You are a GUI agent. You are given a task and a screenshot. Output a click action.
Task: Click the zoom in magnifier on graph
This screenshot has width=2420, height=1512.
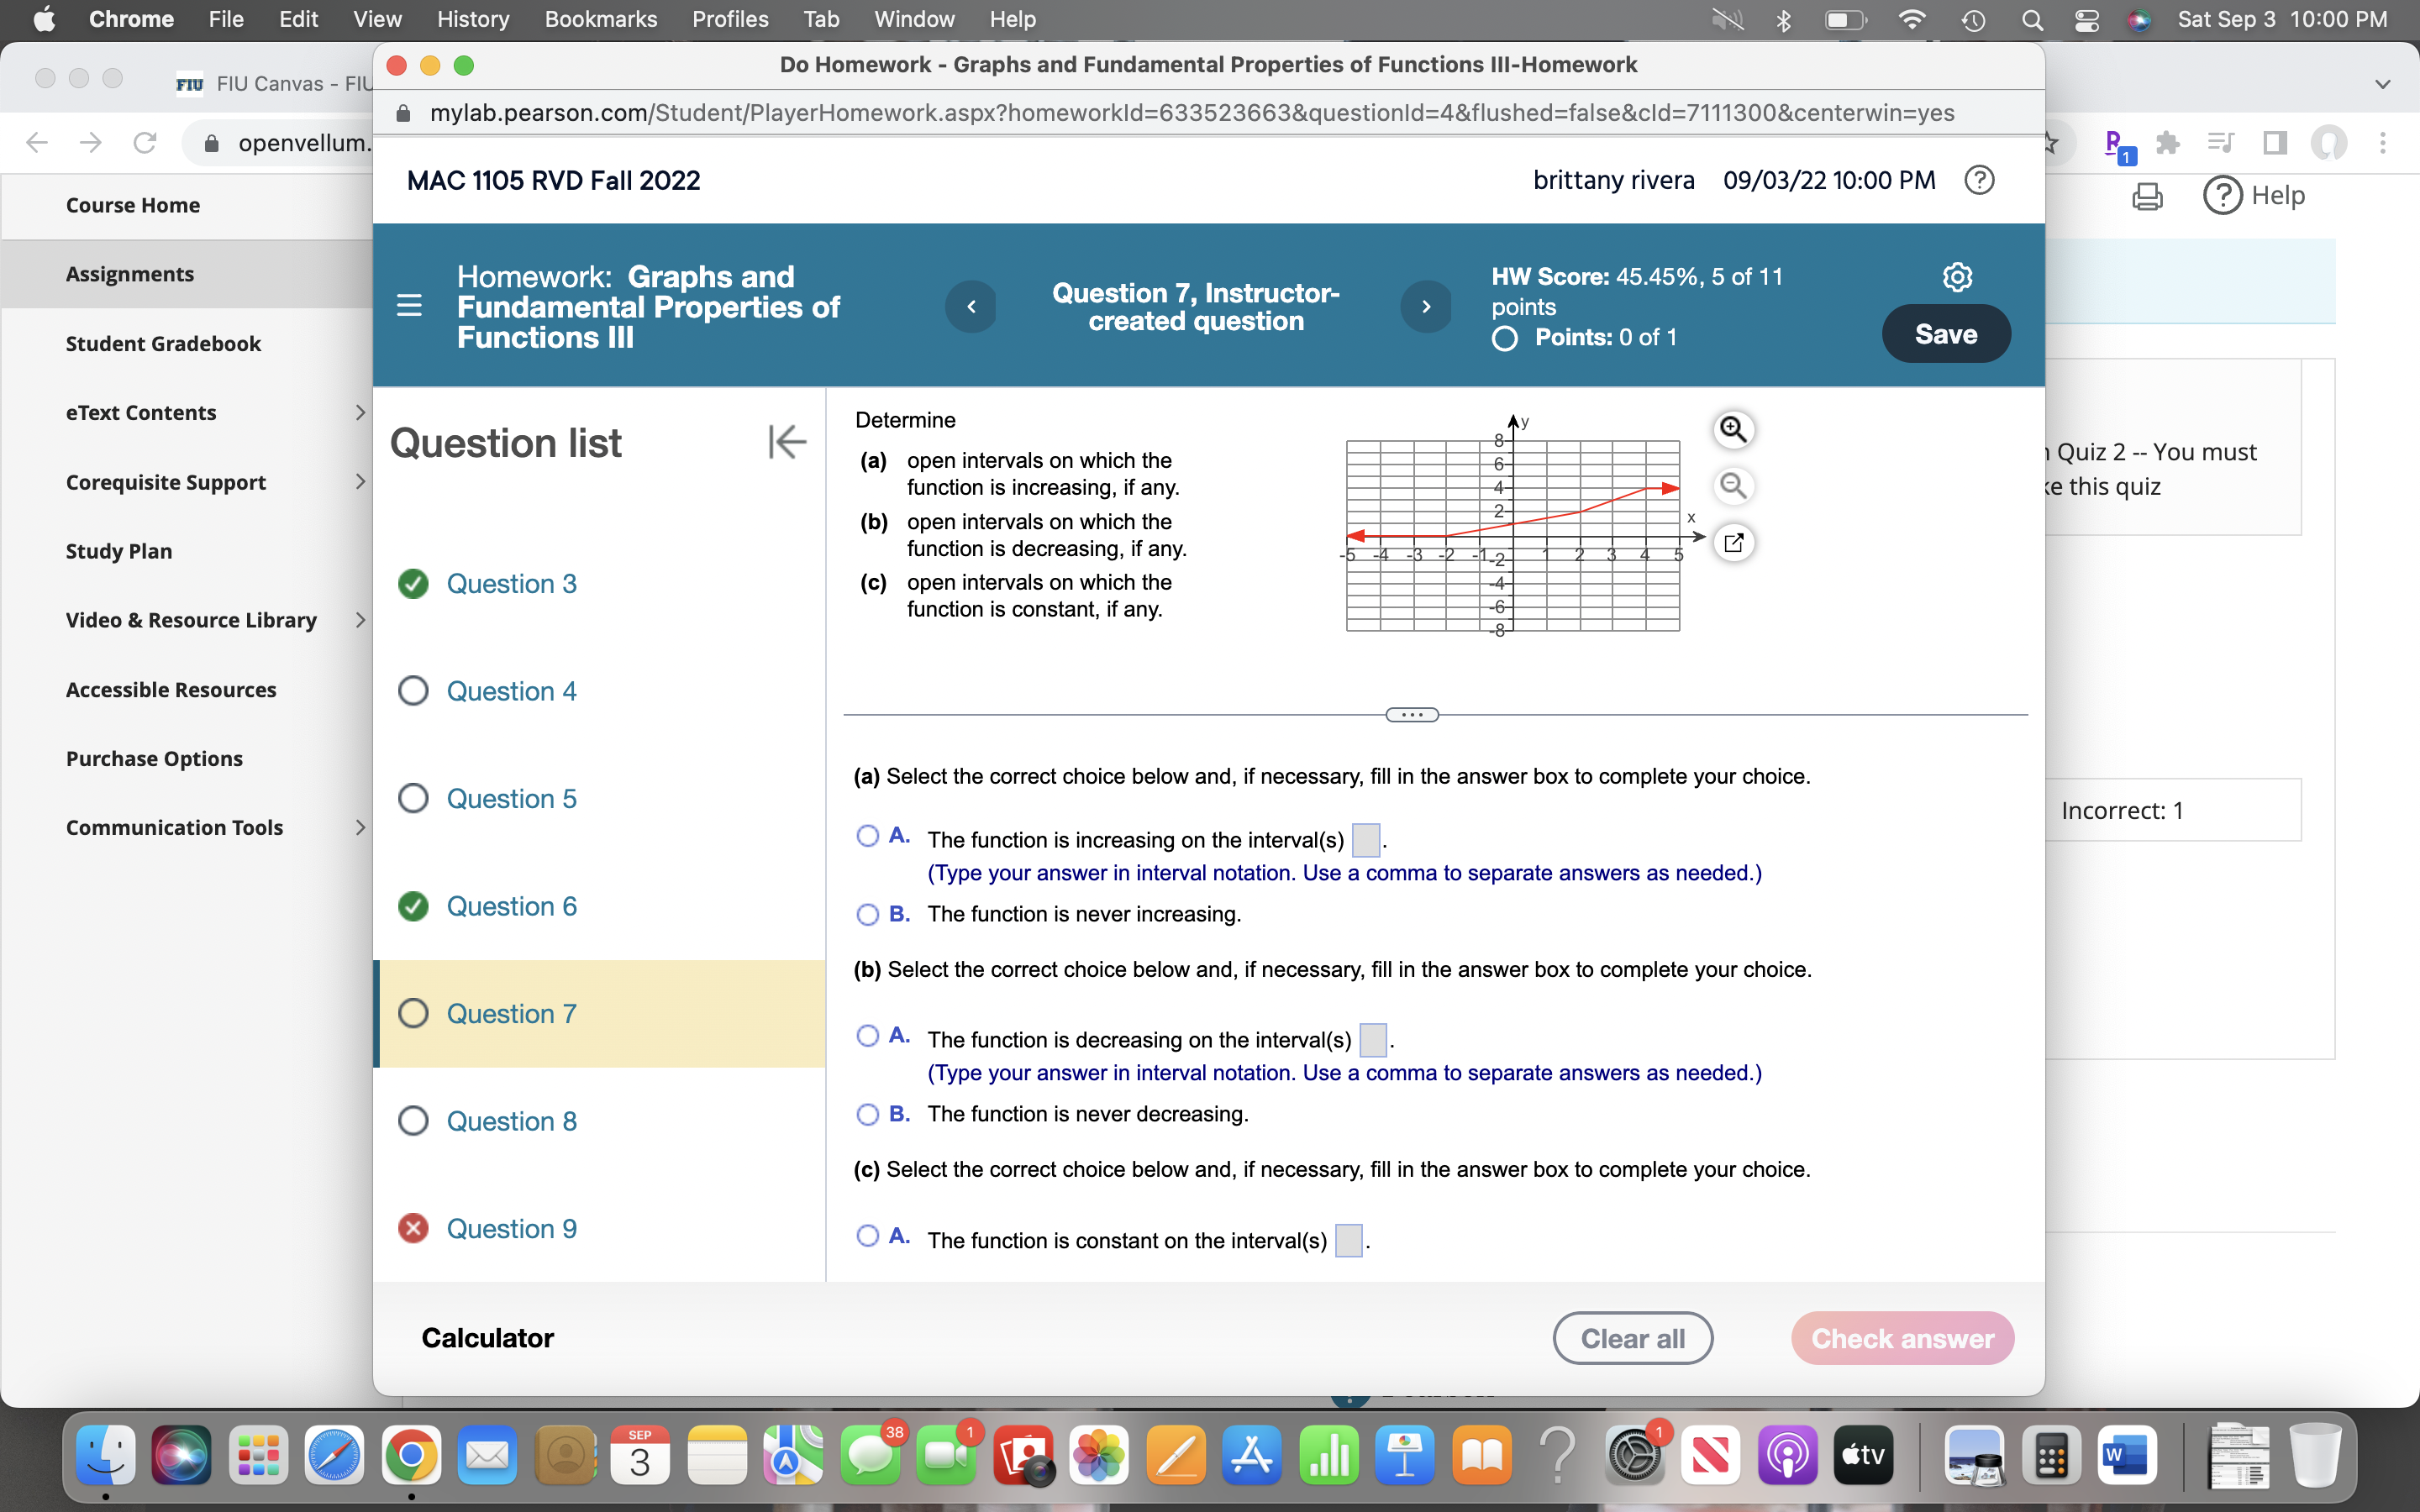tap(1733, 429)
